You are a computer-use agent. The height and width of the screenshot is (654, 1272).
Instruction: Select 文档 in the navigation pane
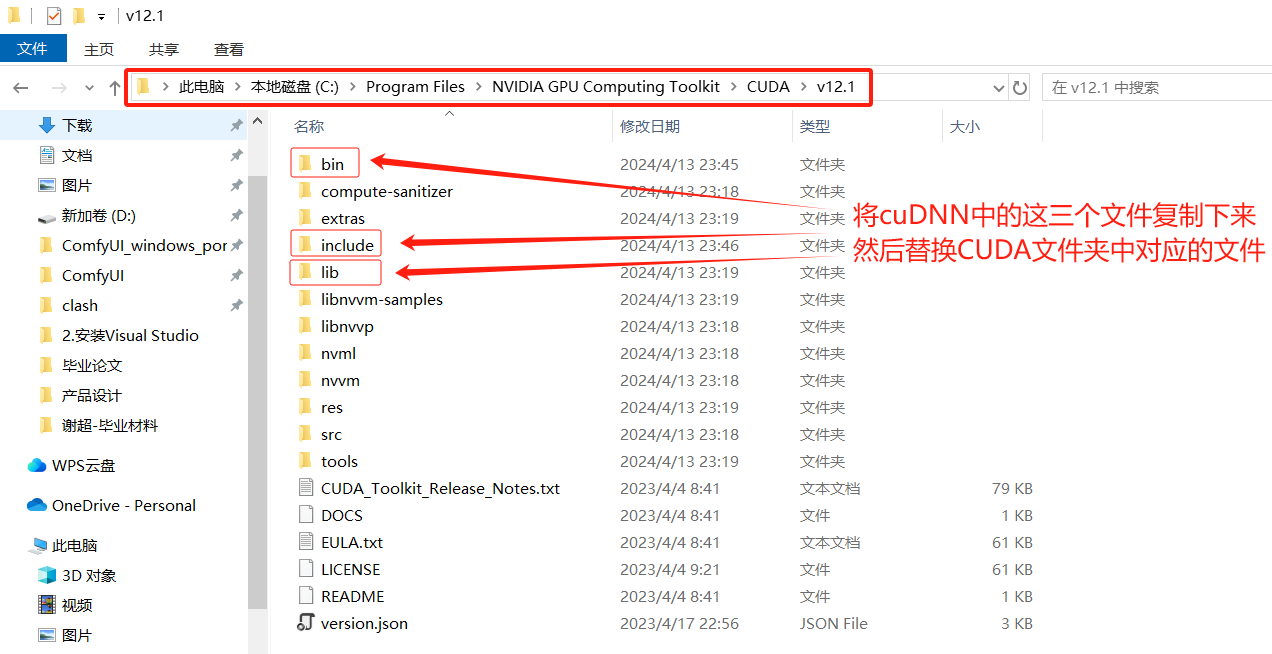point(77,155)
